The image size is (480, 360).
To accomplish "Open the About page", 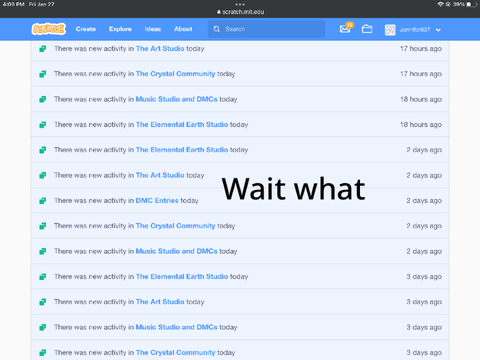I will [183, 29].
